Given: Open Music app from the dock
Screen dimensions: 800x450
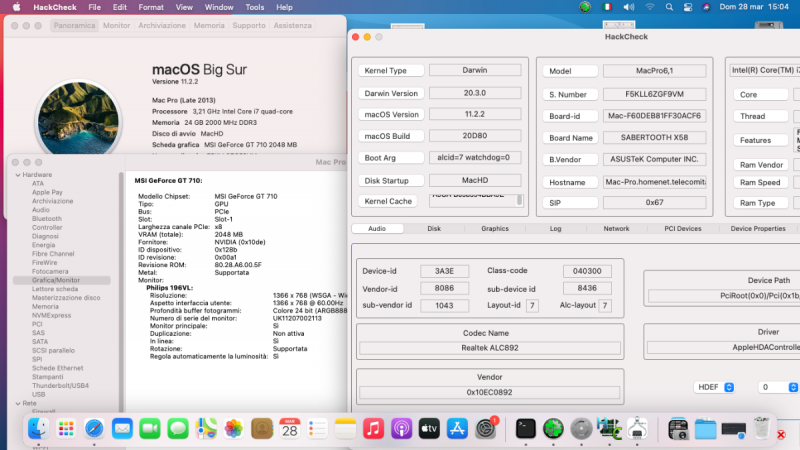Looking at the screenshot, I should [374, 429].
